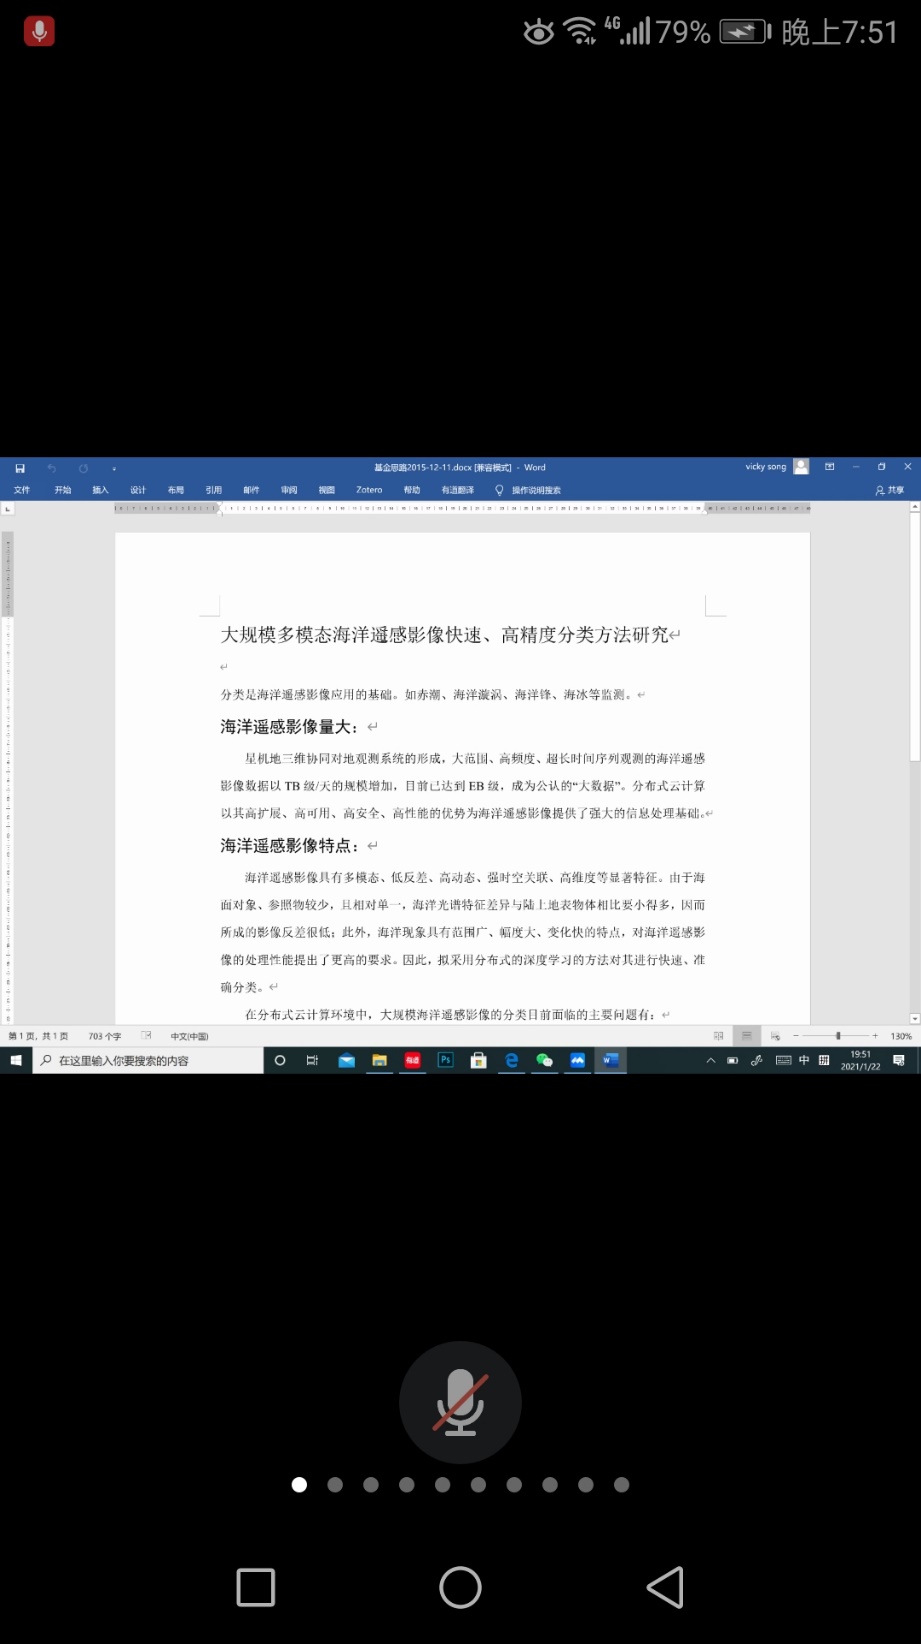Open Photoshop from the Windows taskbar
Image resolution: width=921 pixels, height=1644 pixels.
point(445,1060)
